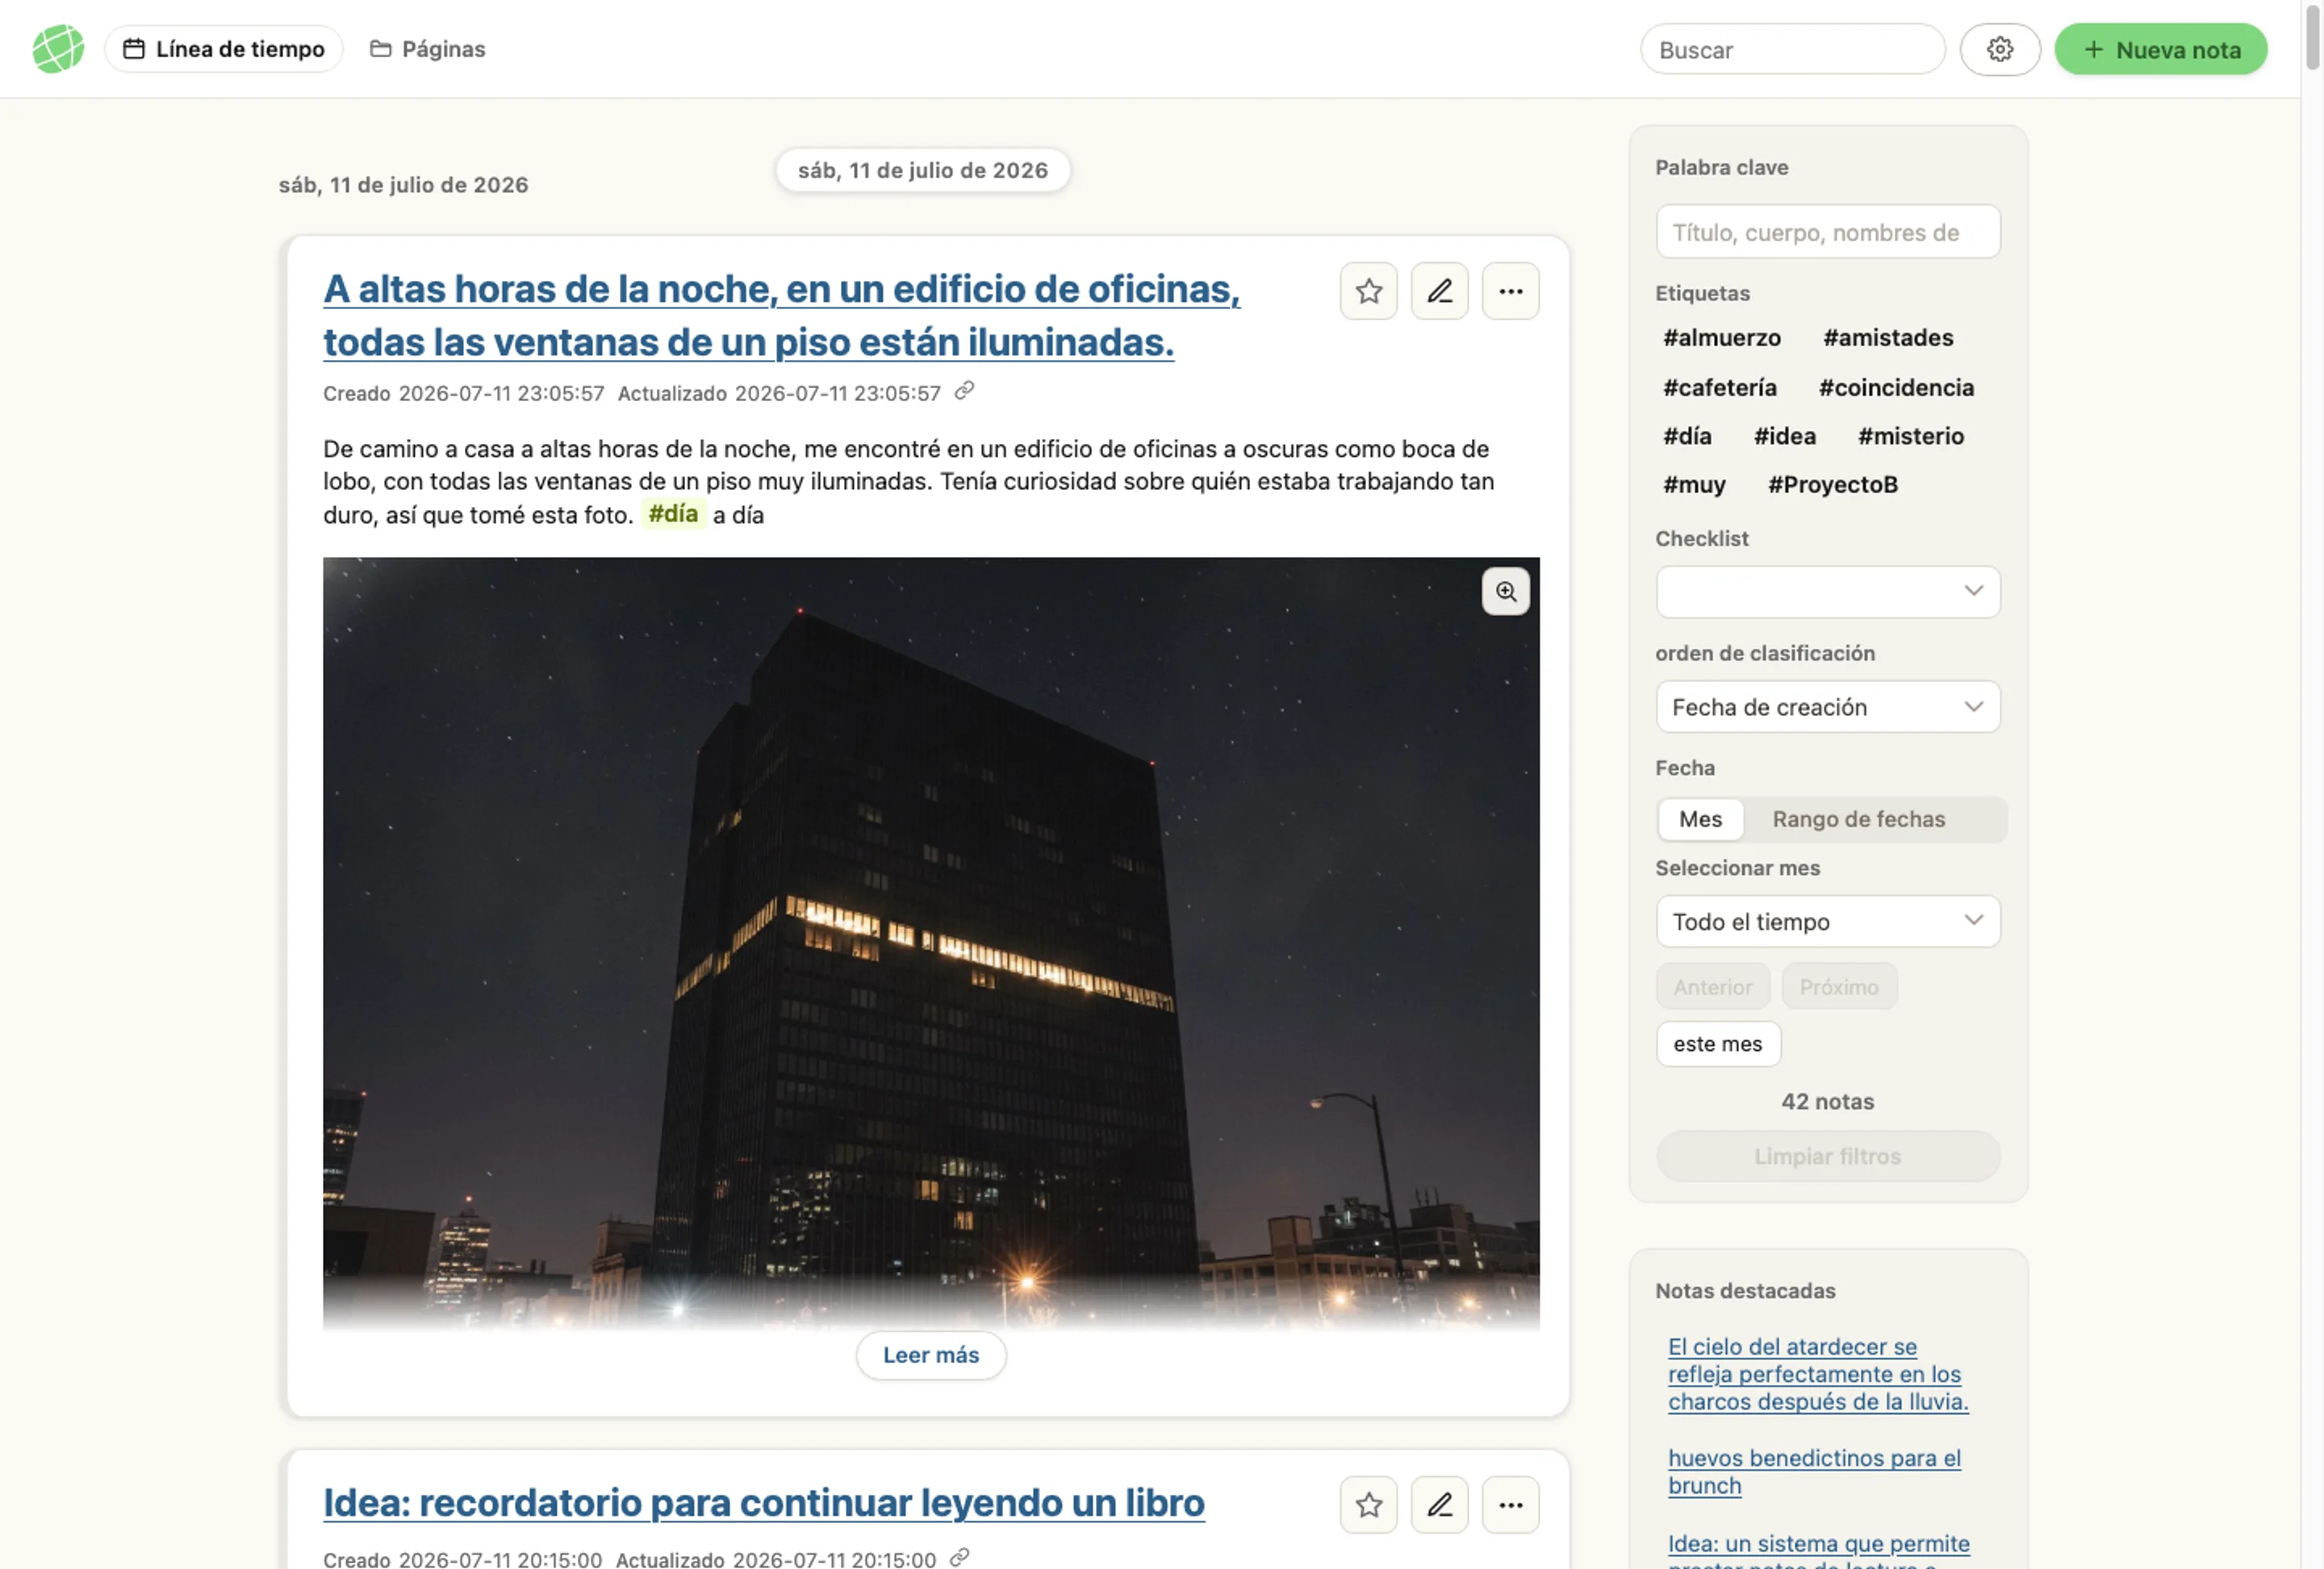The image size is (2324, 1569).
Task: Click Leer más on the building note
Action: 930,1355
